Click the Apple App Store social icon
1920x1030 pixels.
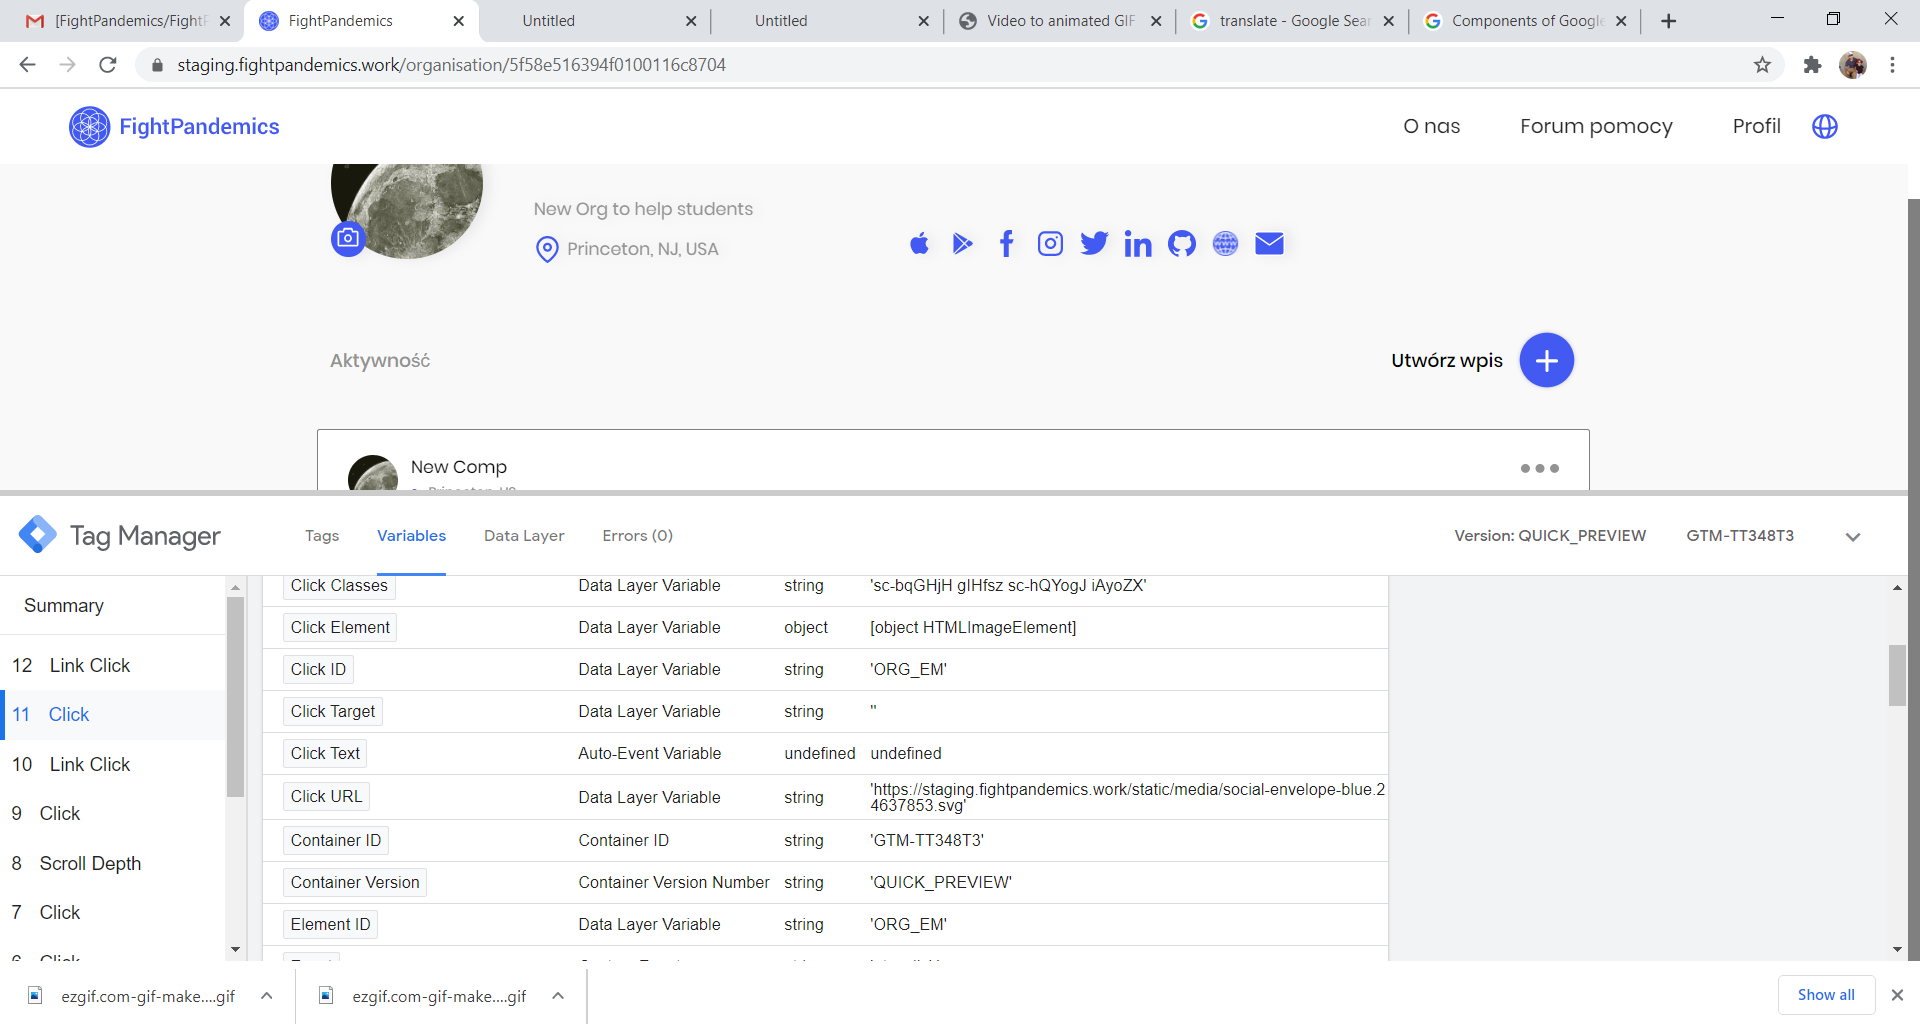click(x=919, y=244)
